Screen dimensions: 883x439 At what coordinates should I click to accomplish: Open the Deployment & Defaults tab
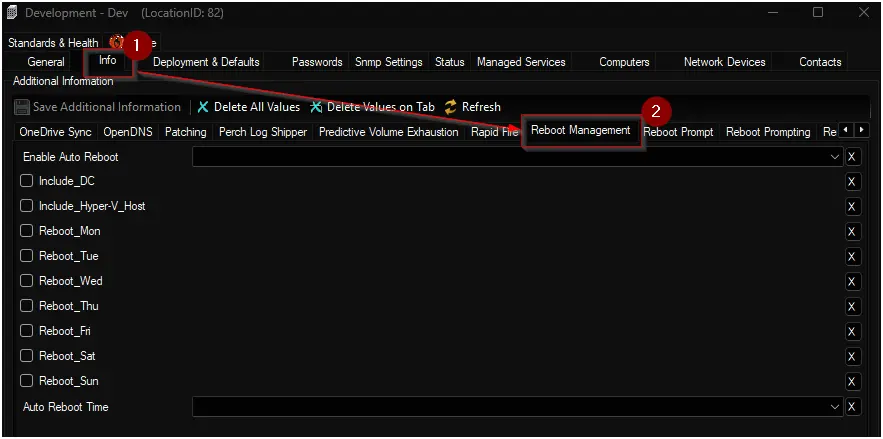click(206, 62)
